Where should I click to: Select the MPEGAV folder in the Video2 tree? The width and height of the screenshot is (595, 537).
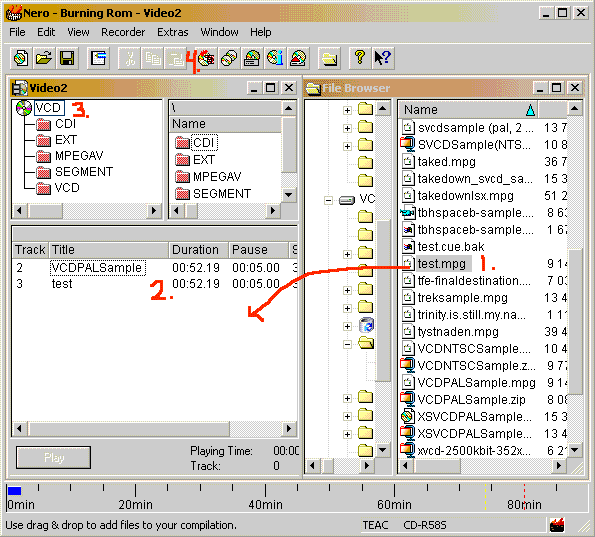pyautogui.click(x=79, y=156)
